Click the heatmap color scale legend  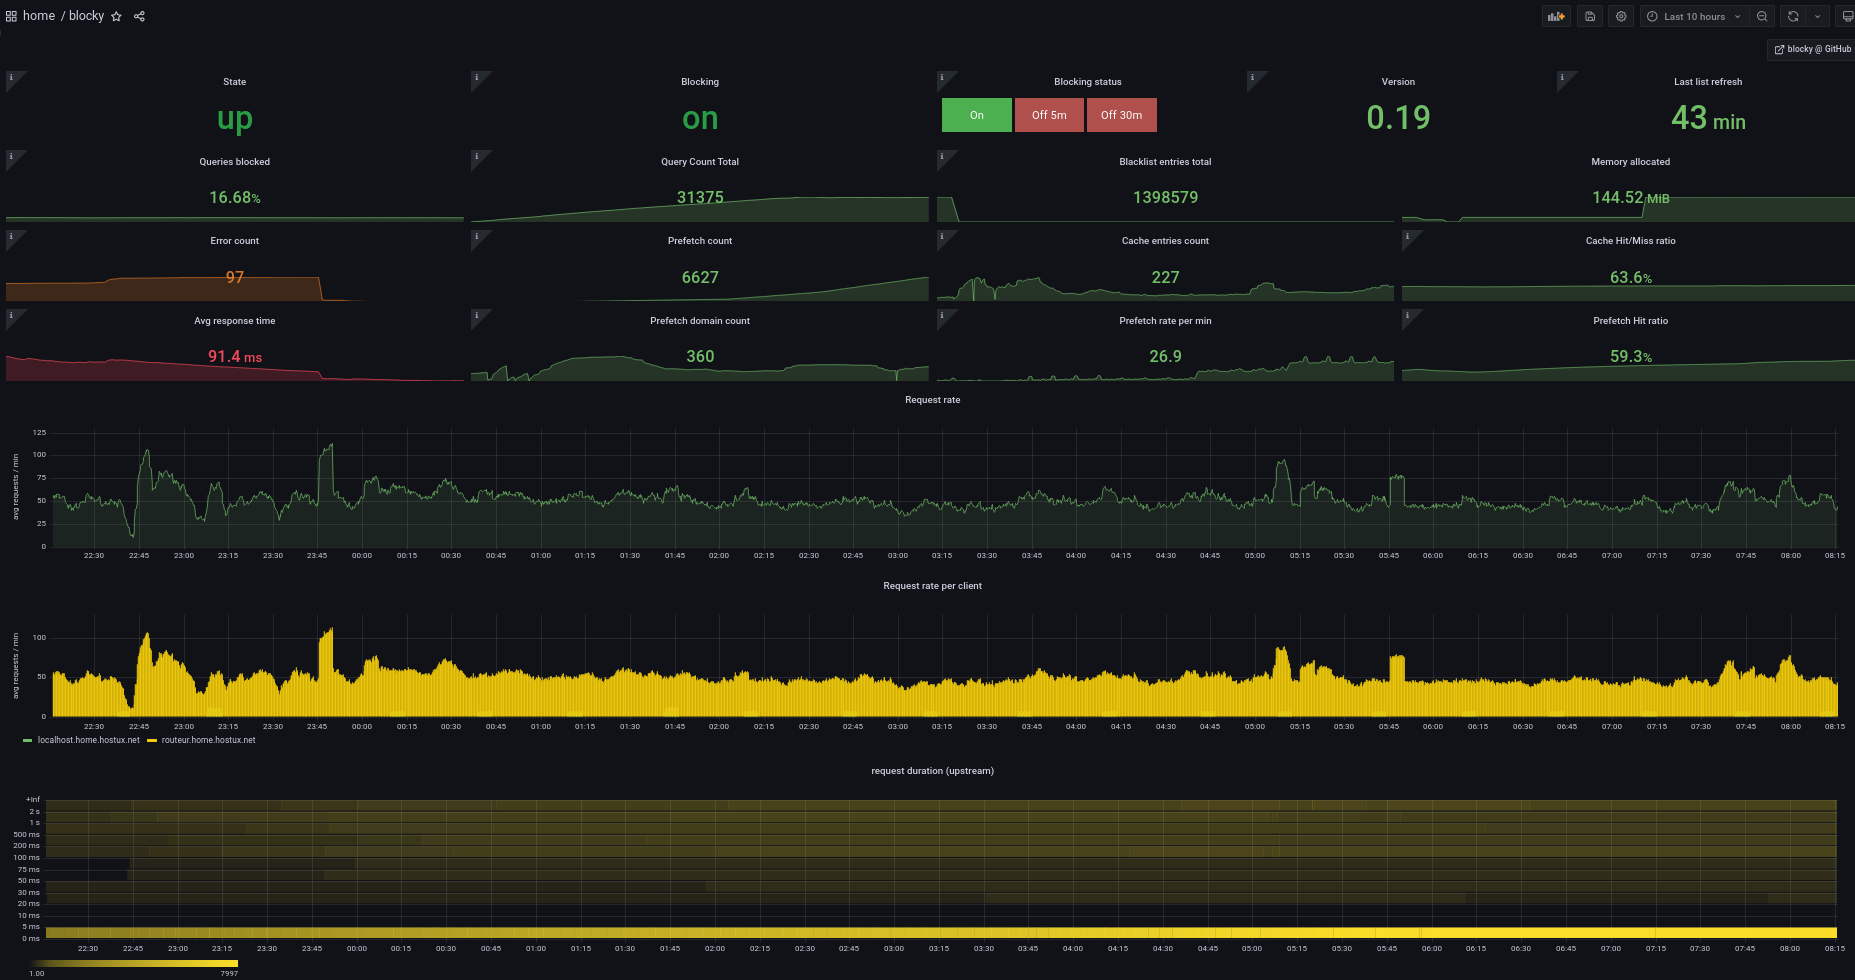pyautogui.click(x=133, y=964)
